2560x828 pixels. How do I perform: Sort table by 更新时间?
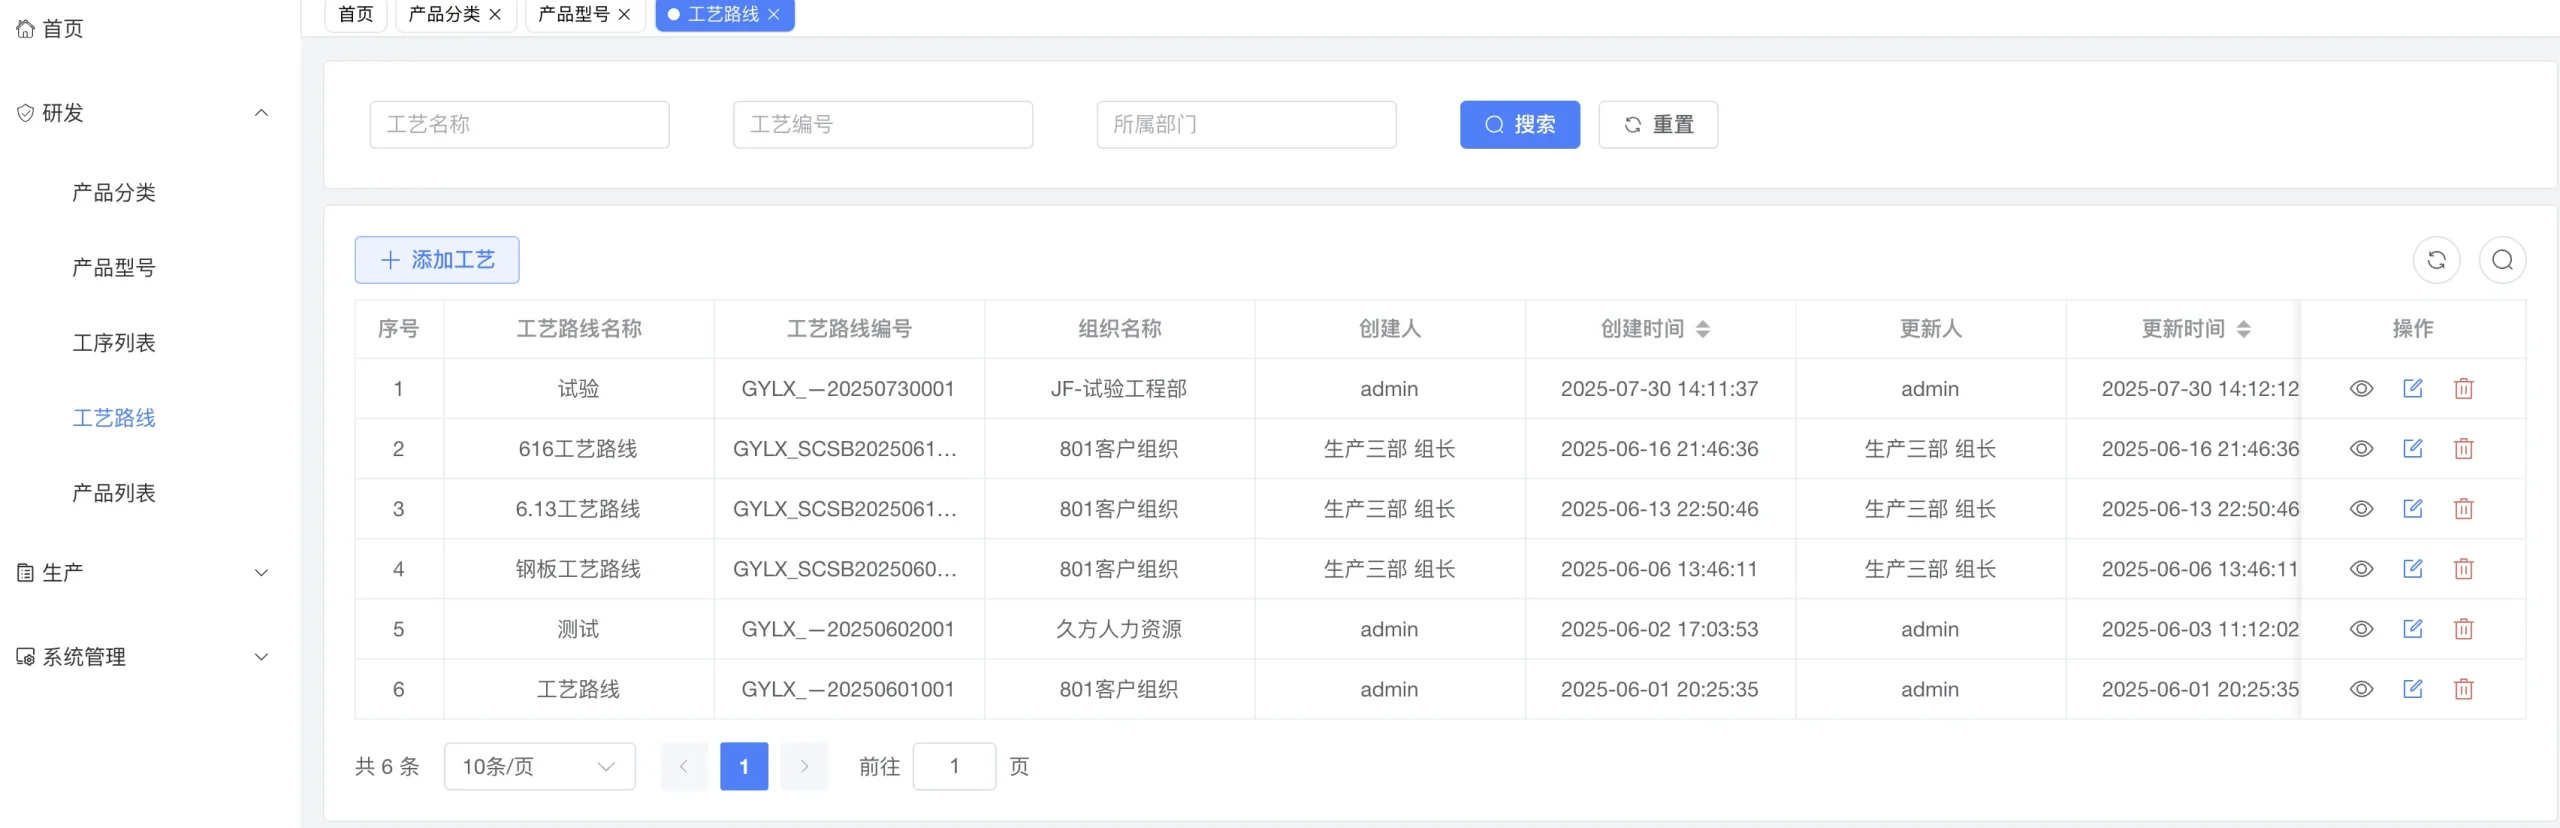(2243, 329)
